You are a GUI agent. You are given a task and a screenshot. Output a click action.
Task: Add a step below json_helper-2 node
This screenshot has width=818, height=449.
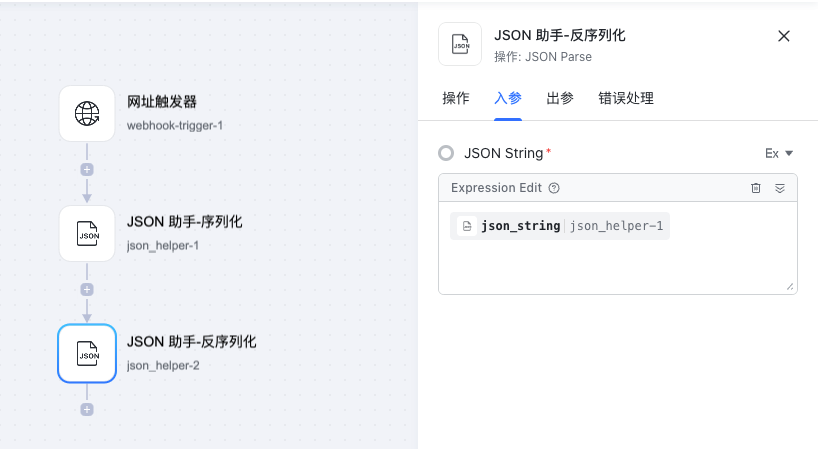87,409
